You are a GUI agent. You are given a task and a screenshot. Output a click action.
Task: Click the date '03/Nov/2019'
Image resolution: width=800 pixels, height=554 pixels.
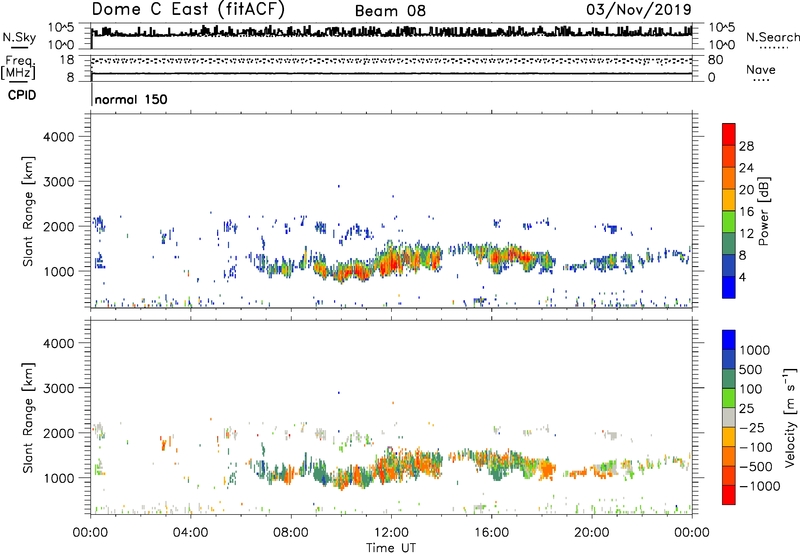[x=639, y=9]
